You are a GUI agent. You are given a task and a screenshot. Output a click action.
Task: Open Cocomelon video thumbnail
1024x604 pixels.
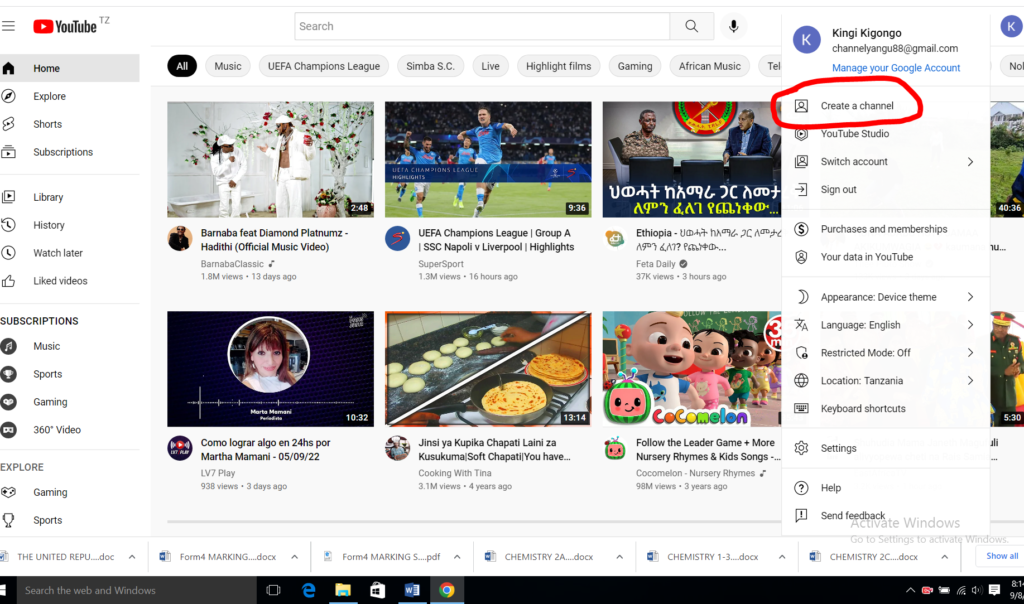pos(692,369)
